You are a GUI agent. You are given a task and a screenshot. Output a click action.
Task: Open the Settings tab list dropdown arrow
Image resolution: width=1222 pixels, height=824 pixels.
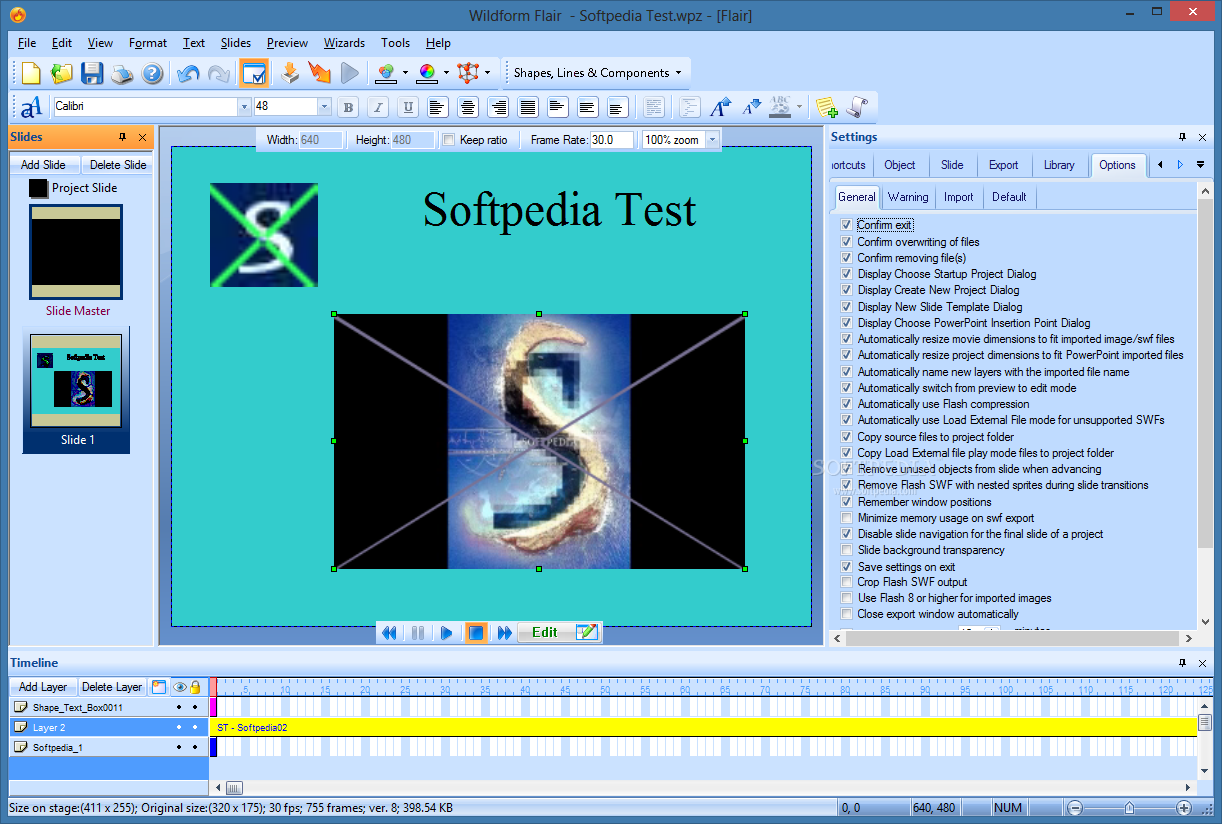pos(1200,165)
